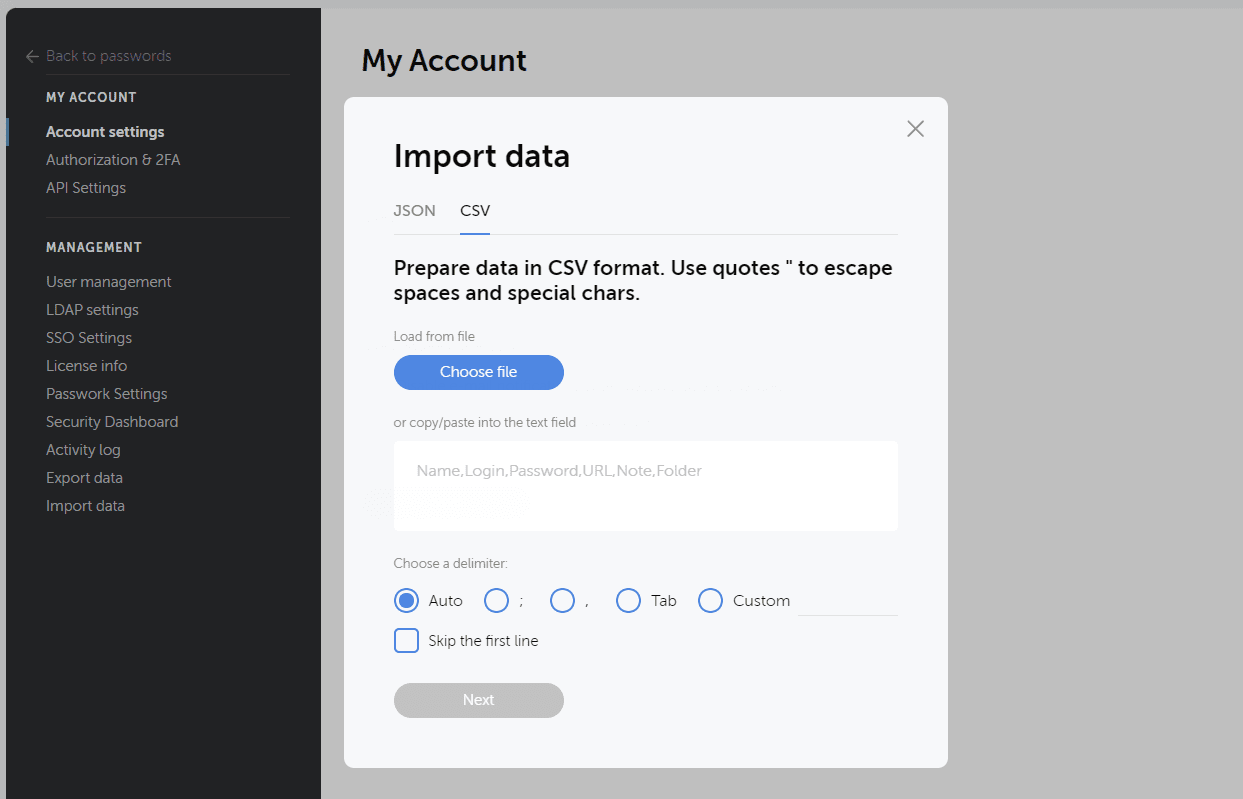The height and width of the screenshot is (799, 1243).
Task: Click the CSV paste text field
Action: [645, 486]
